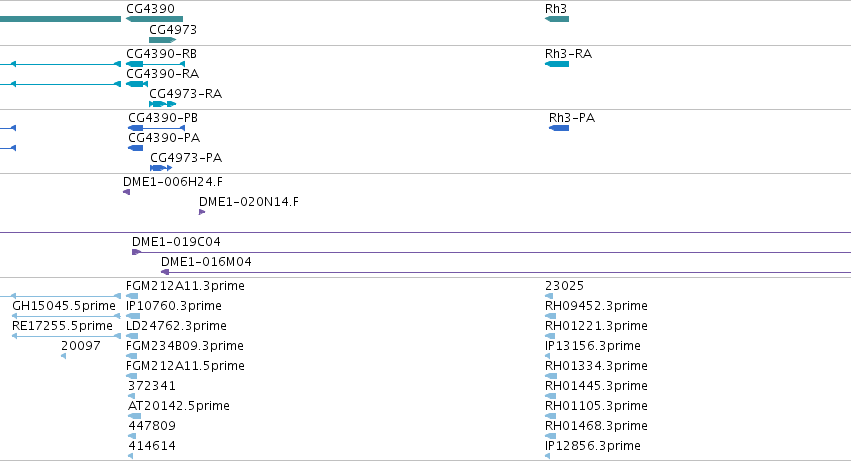Click the IP12856.3prime EST label
851x461 pixels.
click(593, 446)
